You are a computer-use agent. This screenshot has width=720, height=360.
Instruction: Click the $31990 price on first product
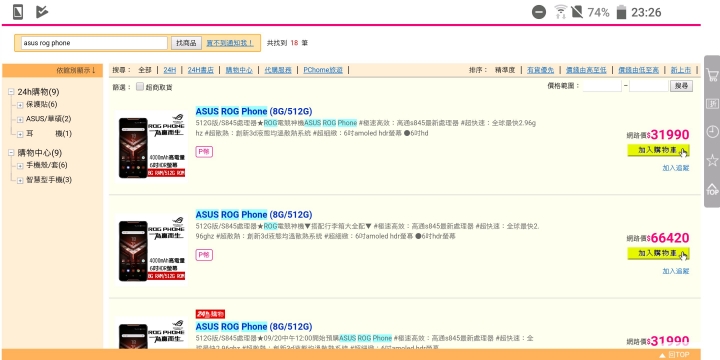point(668,135)
